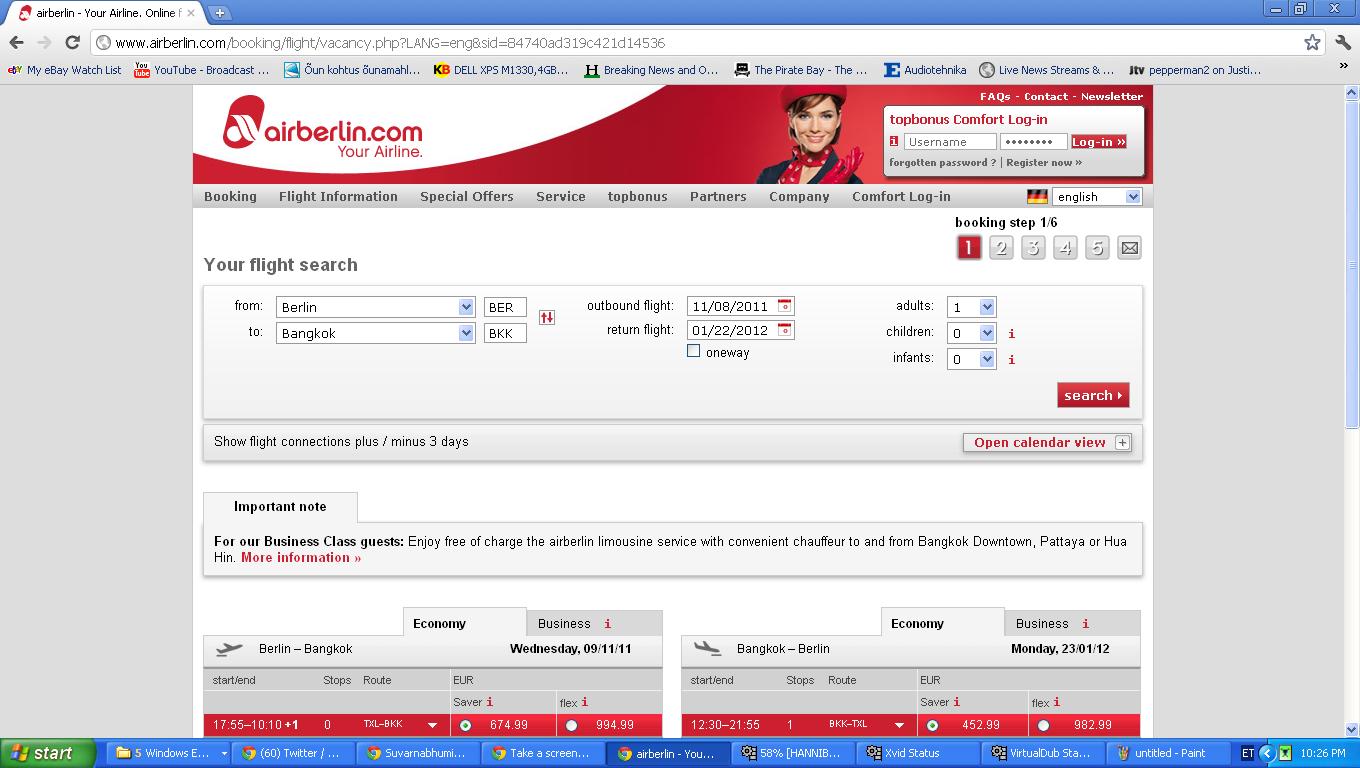The width and height of the screenshot is (1360, 768).
Task: Click the Saver info icon for Berlin–Bangkok
Action: click(x=490, y=702)
